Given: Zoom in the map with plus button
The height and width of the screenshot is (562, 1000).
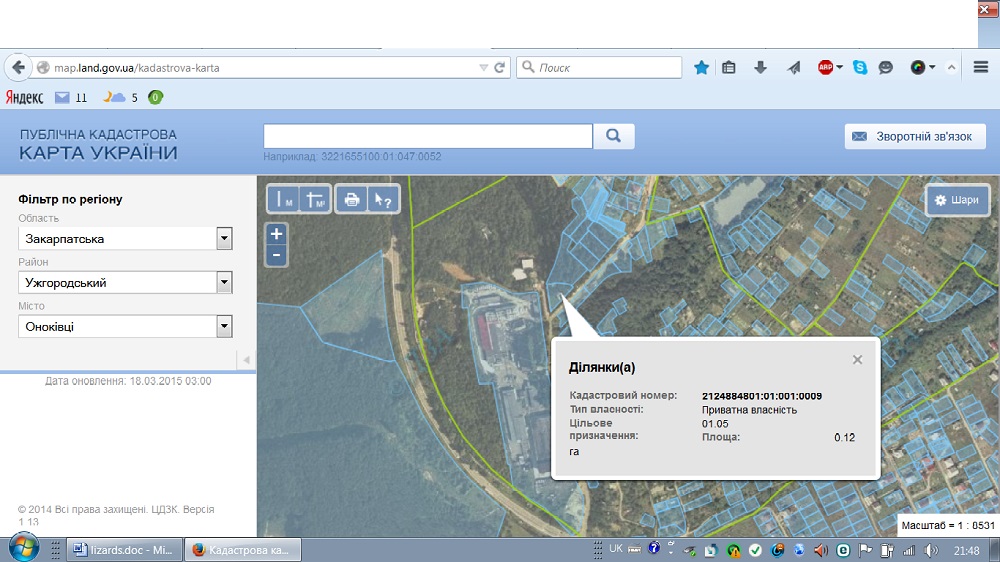Looking at the screenshot, I should pos(277,234).
